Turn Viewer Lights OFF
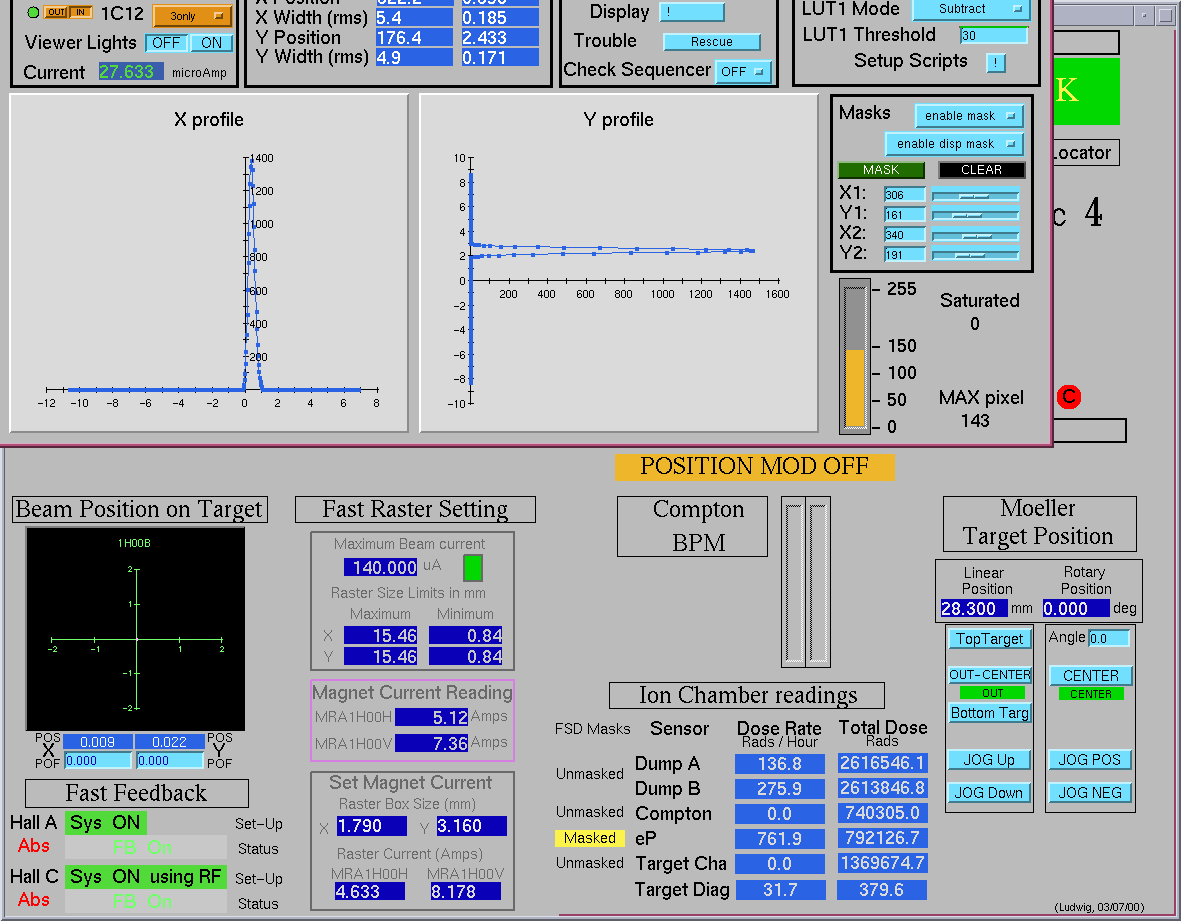The height and width of the screenshot is (921, 1181). pyautogui.click(x=166, y=43)
